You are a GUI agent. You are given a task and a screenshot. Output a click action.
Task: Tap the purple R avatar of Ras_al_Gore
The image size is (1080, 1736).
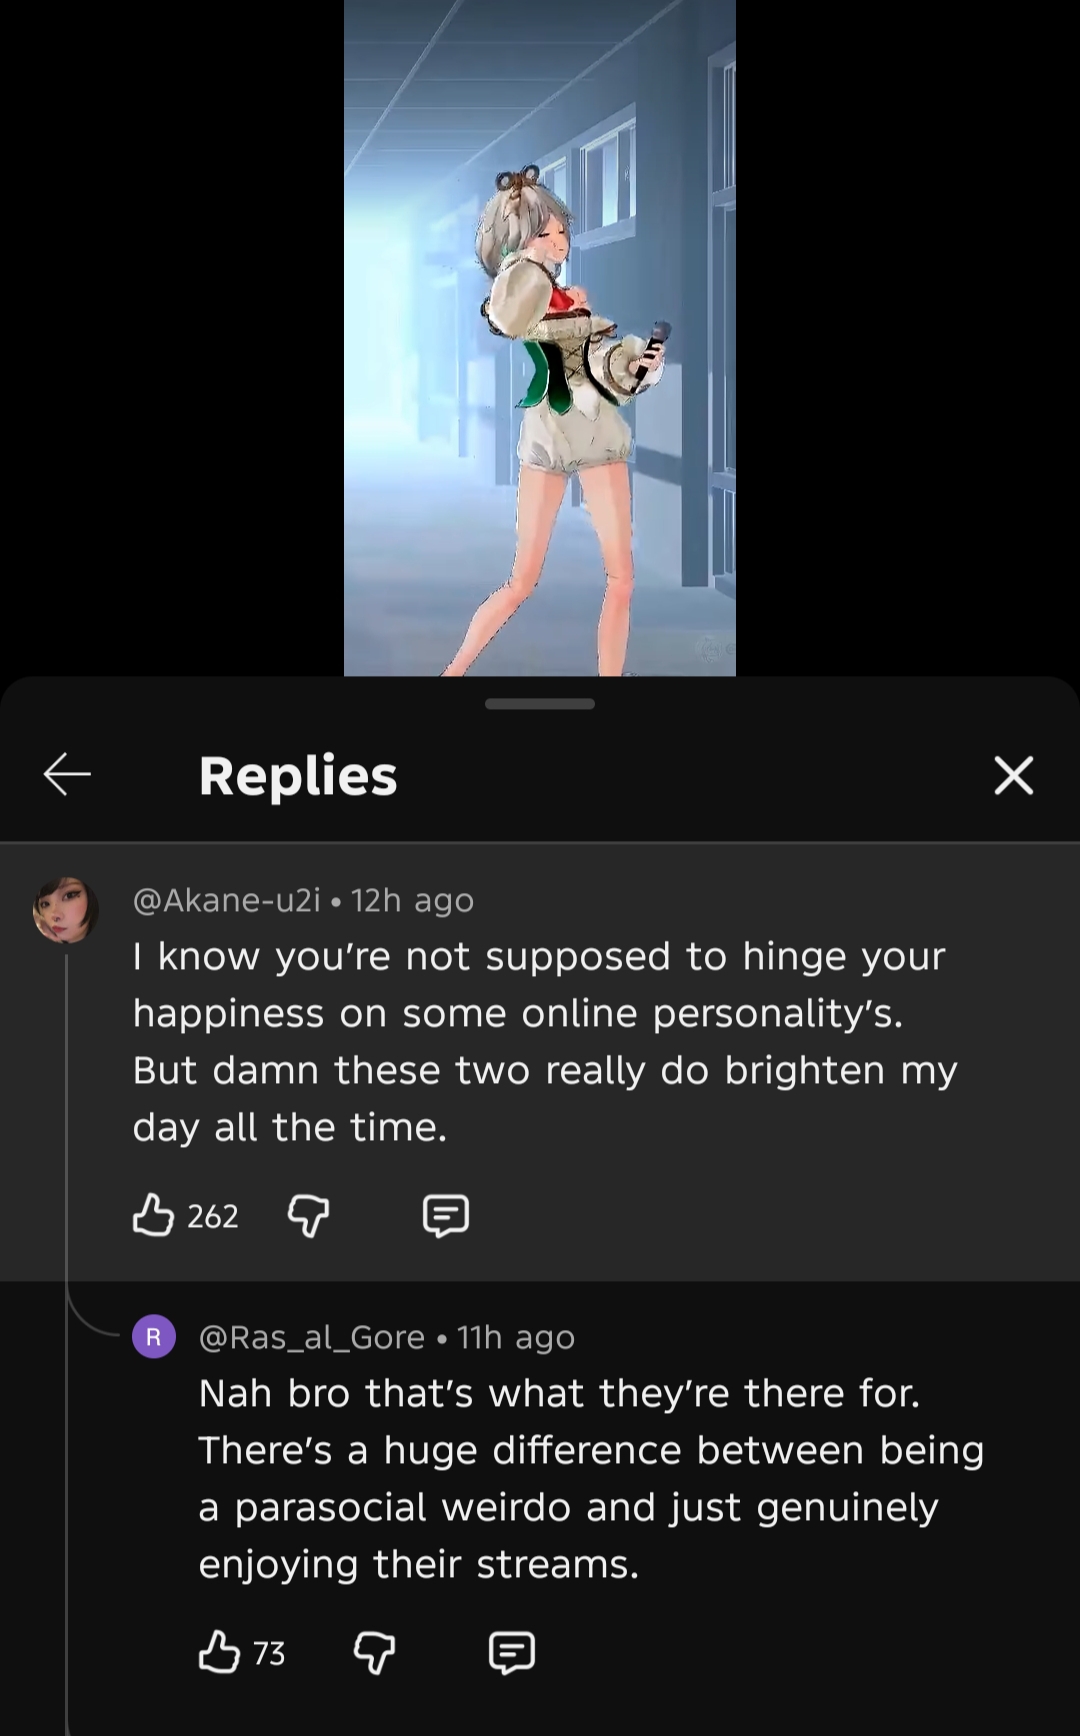point(154,1337)
